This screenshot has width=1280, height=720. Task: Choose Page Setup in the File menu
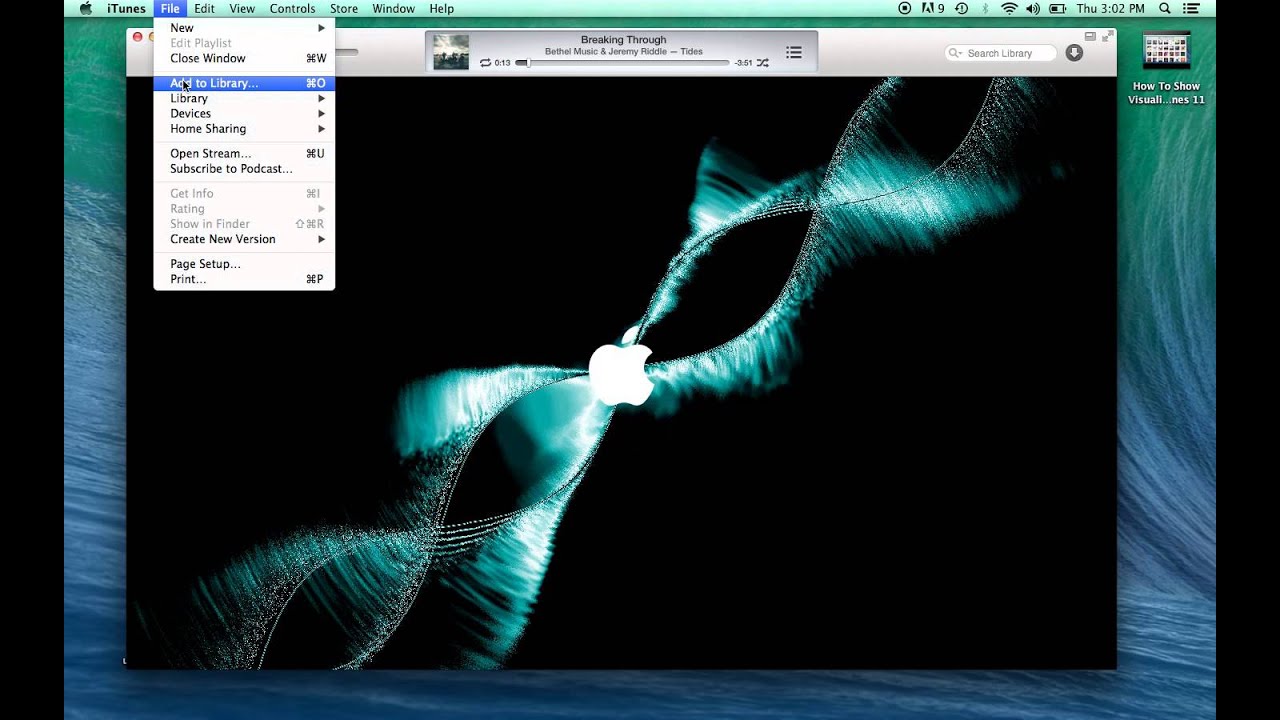coord(244,264)
